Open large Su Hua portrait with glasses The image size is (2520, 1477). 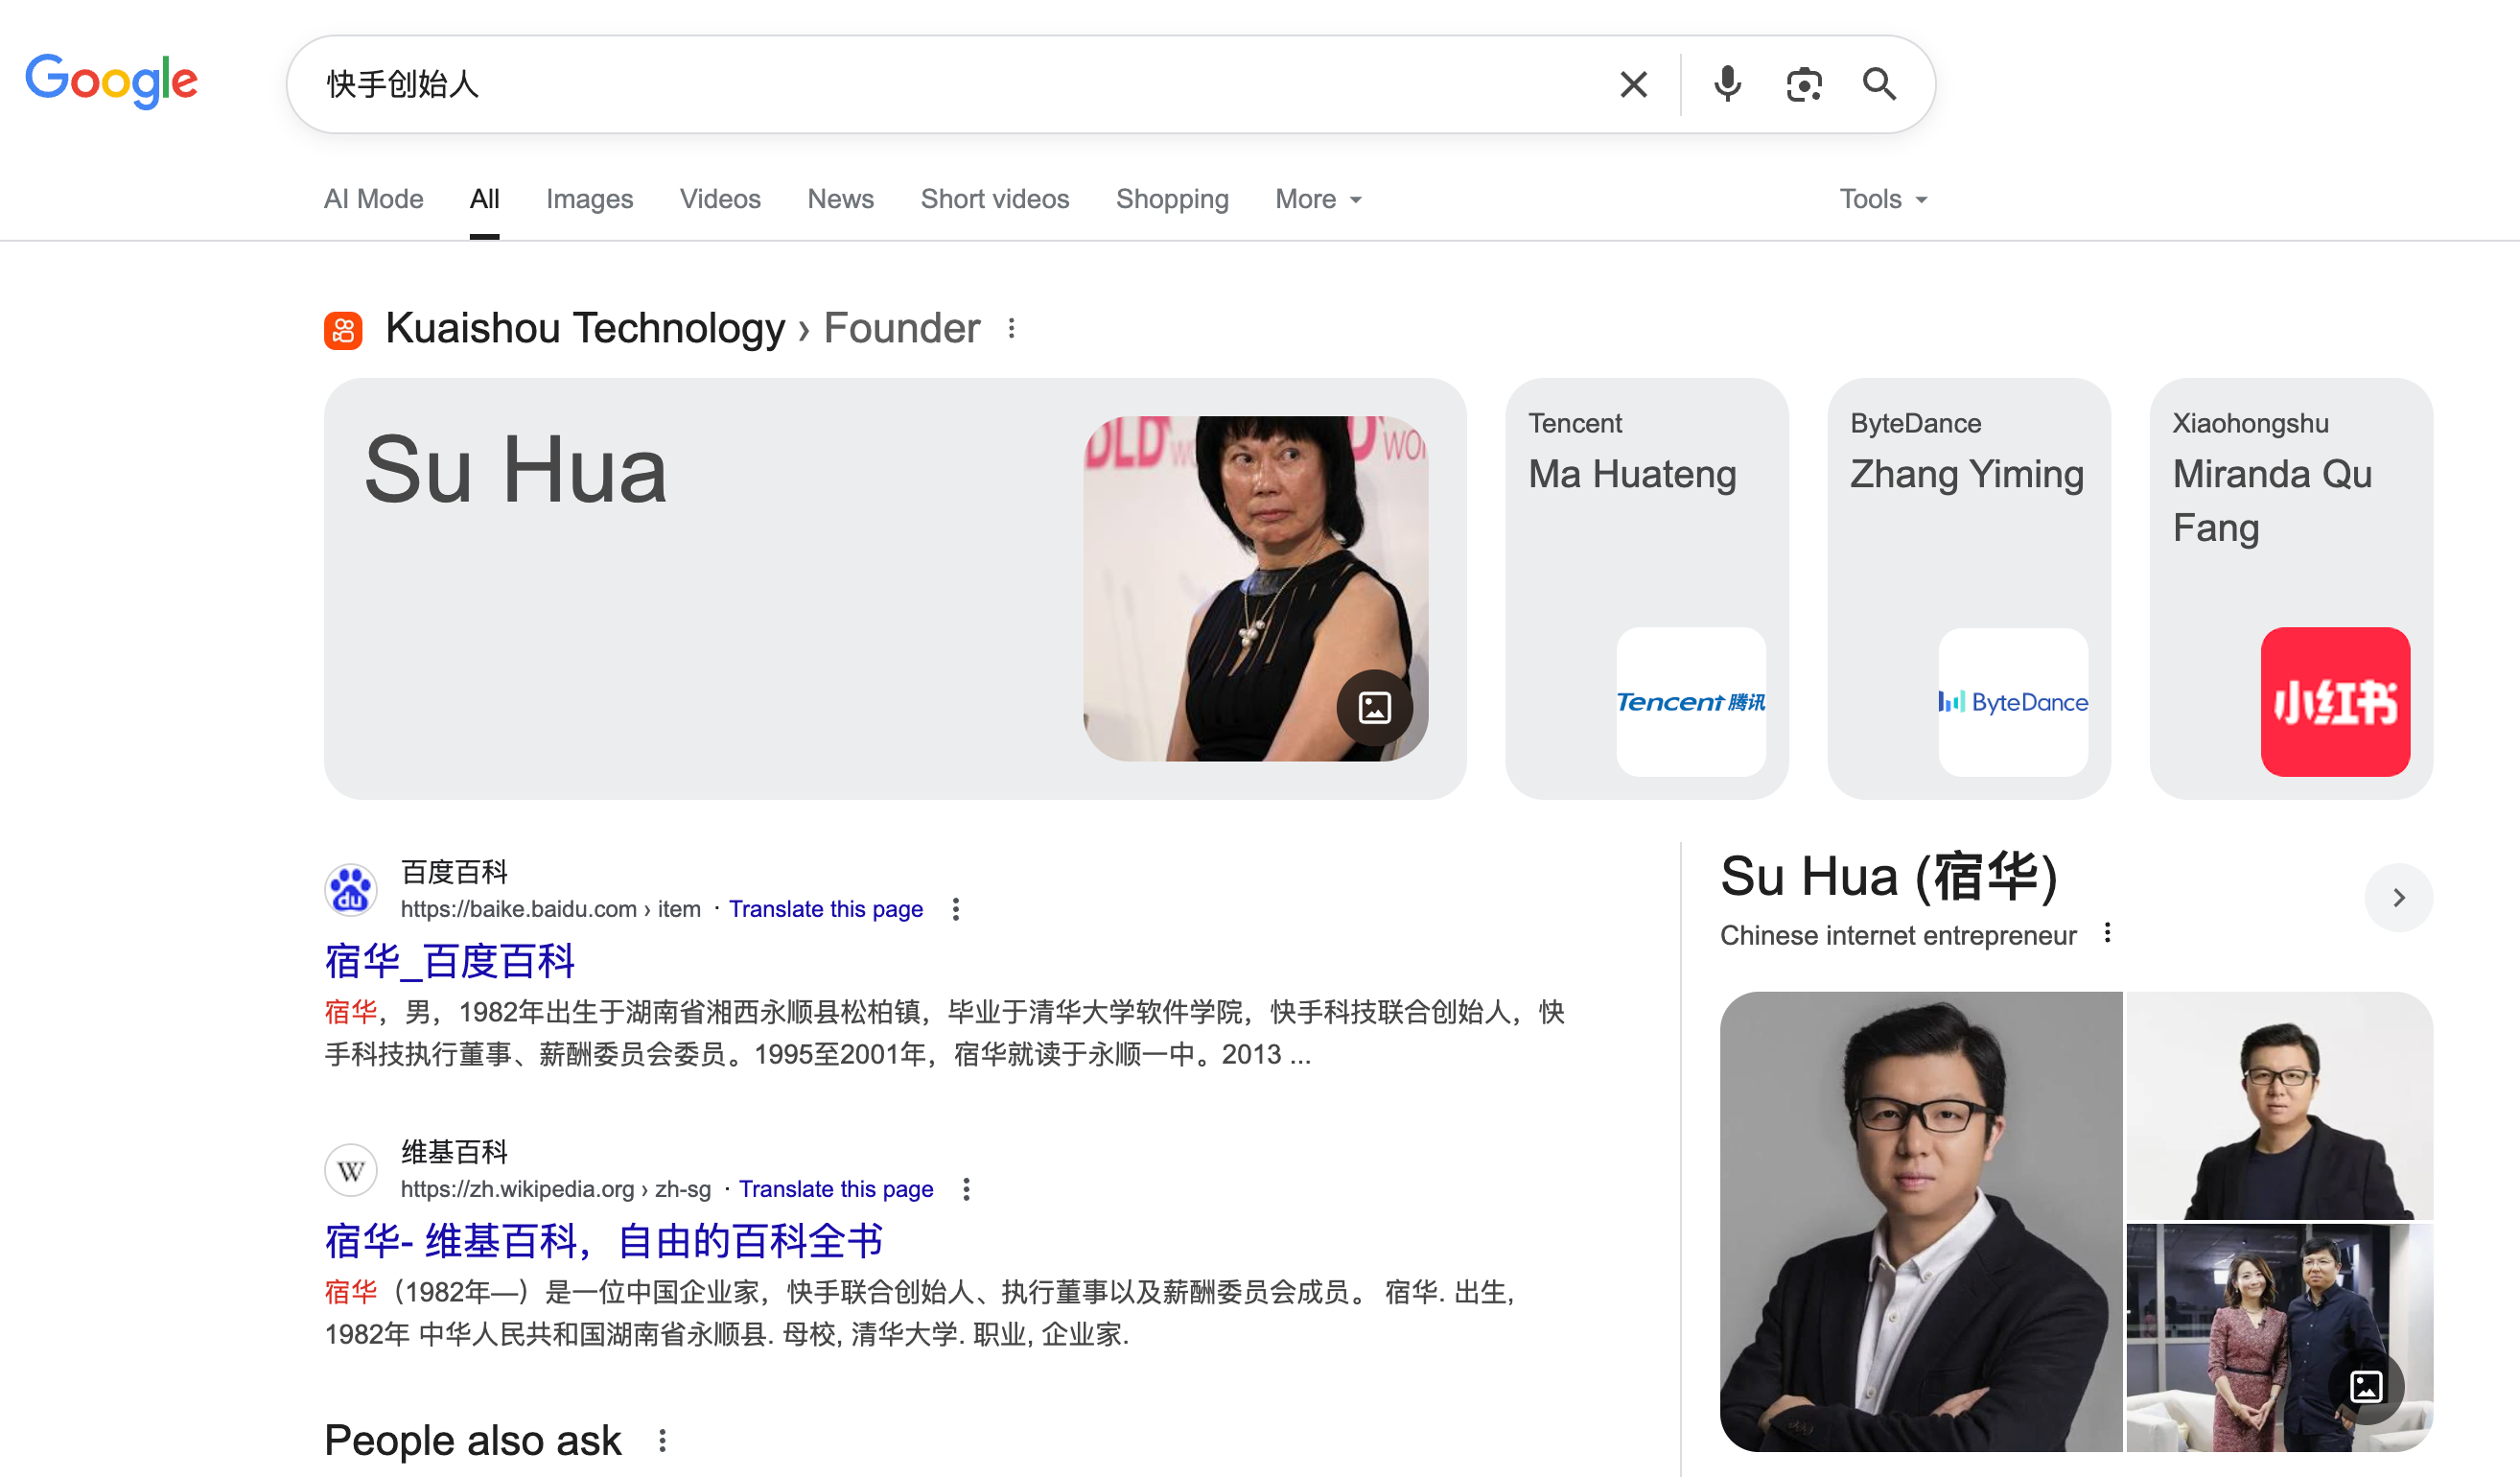pos(1920,1221)
